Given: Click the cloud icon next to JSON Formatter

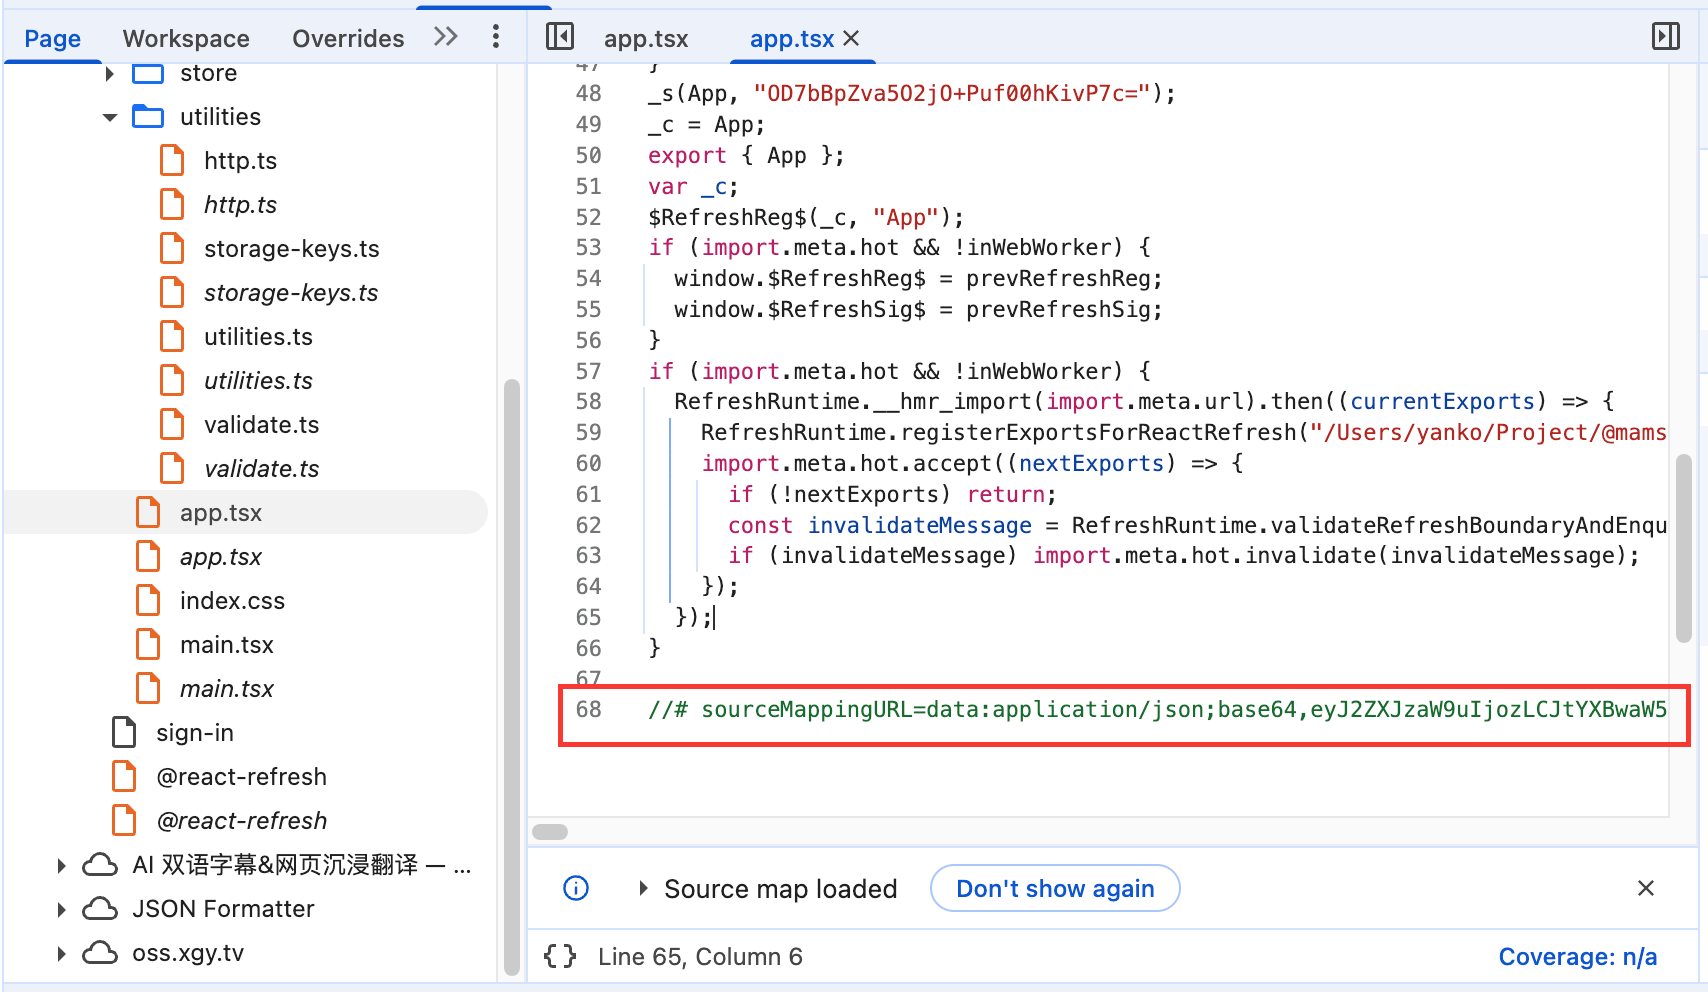Looking at the screenshot, I should [100, 908].
